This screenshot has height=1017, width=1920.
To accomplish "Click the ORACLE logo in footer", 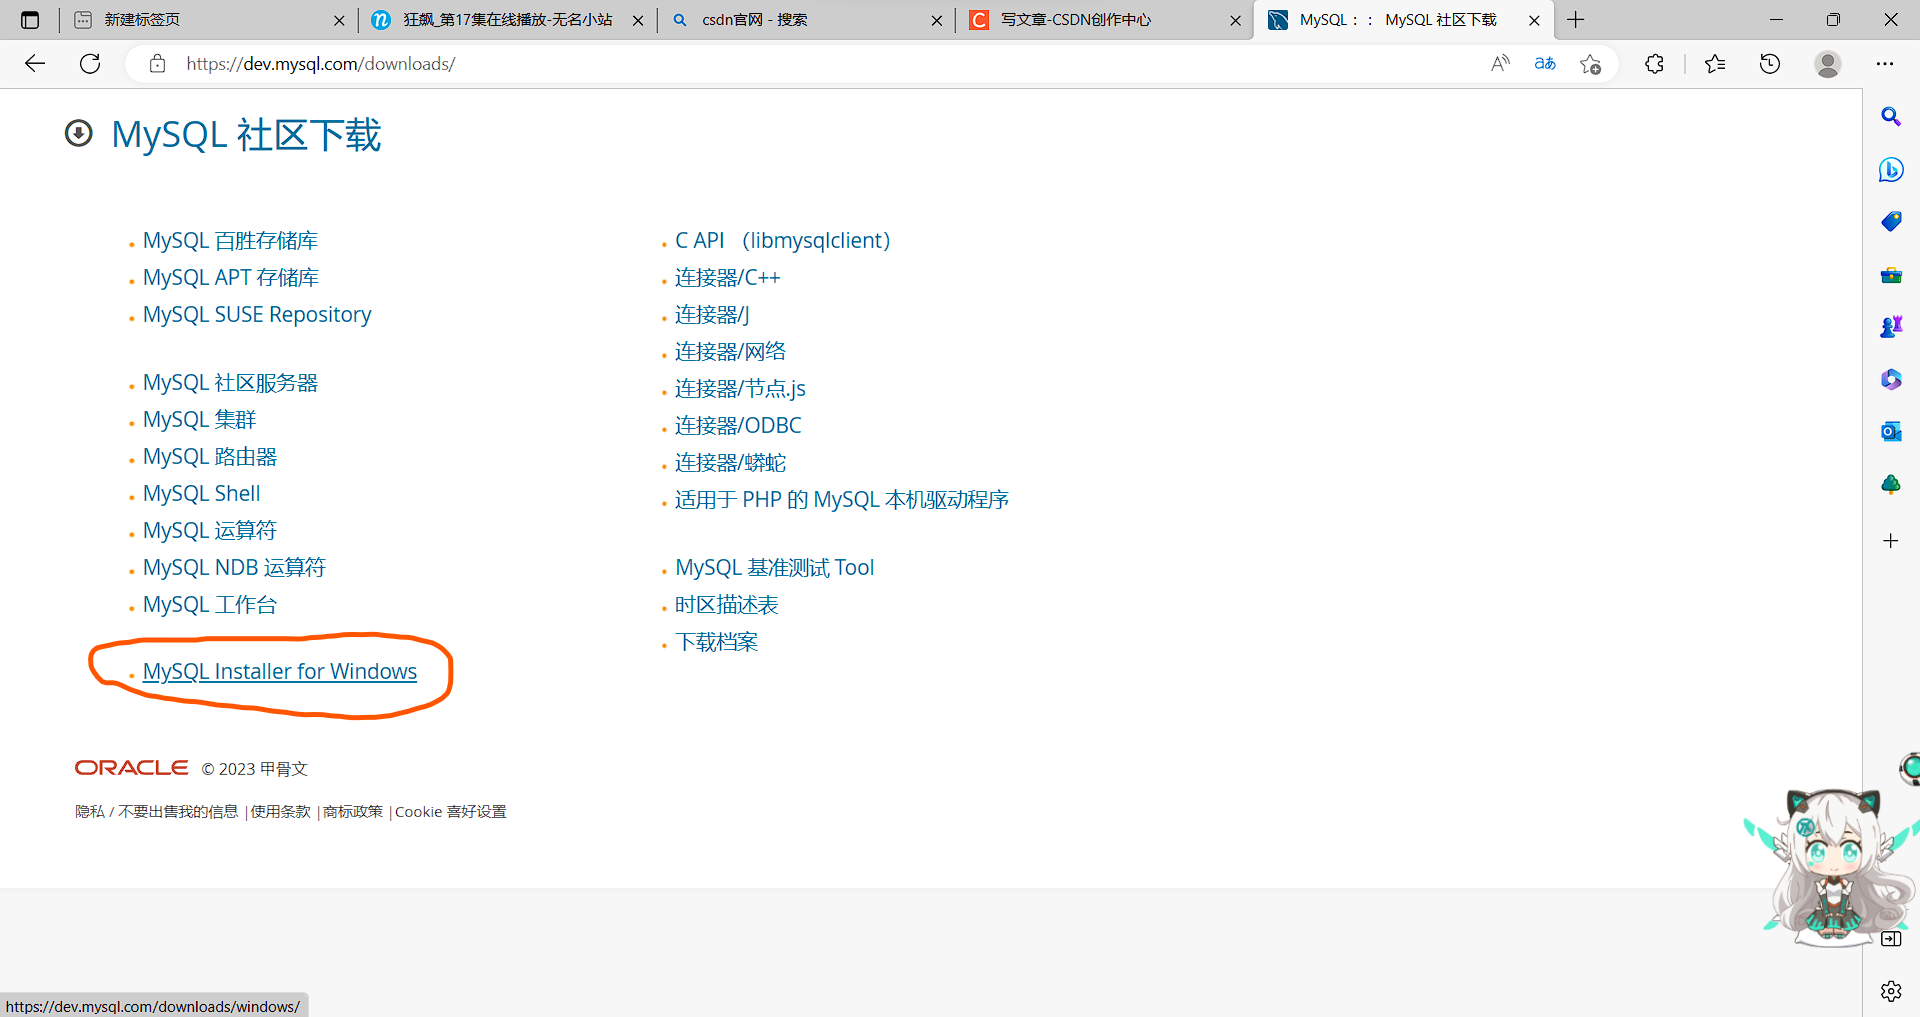I will [131, 768].
